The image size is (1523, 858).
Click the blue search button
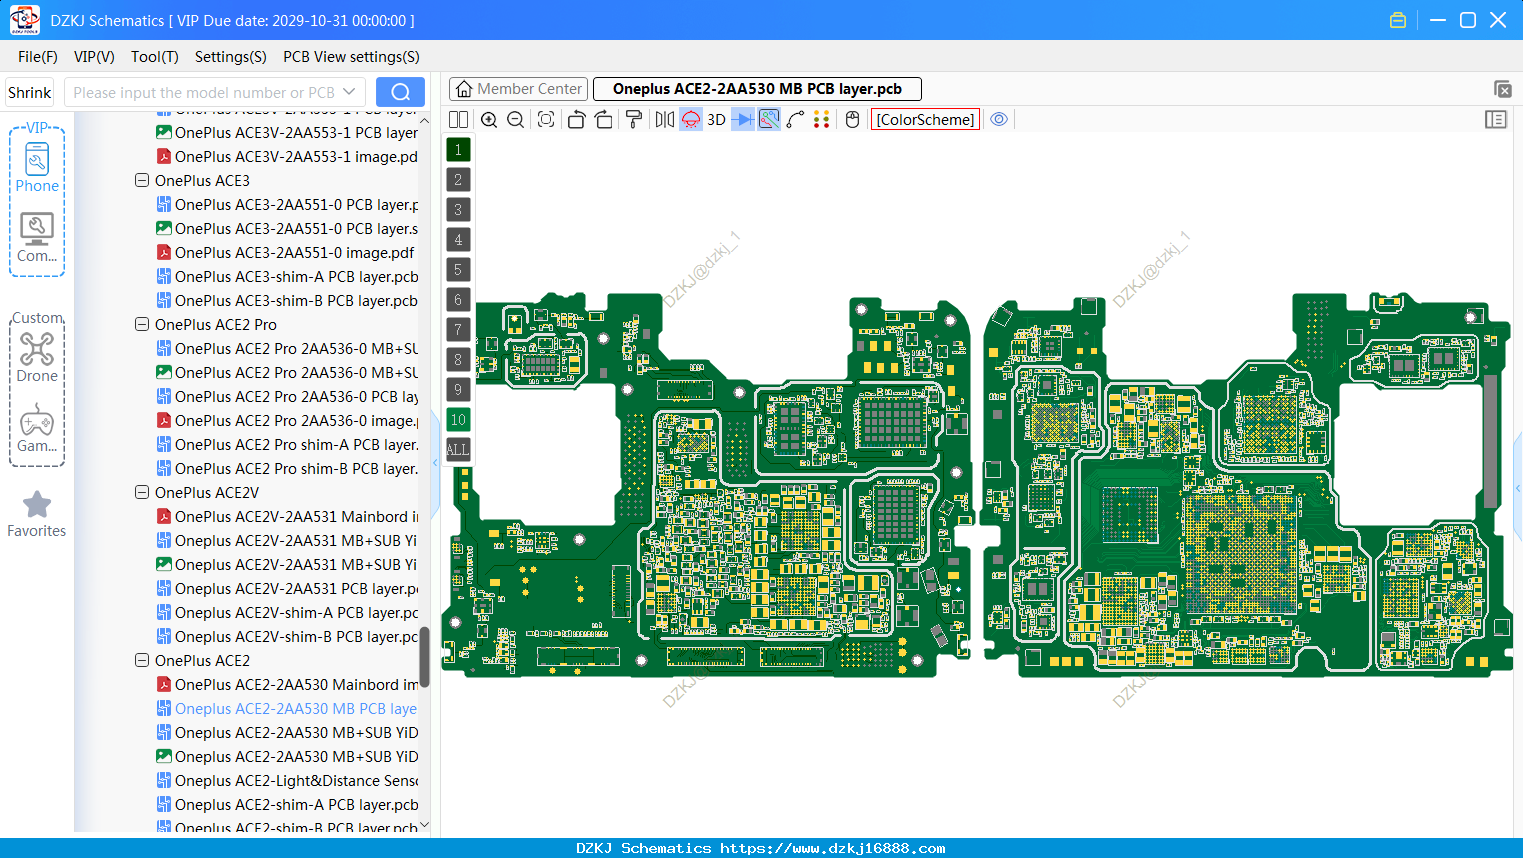pos(400,92)
